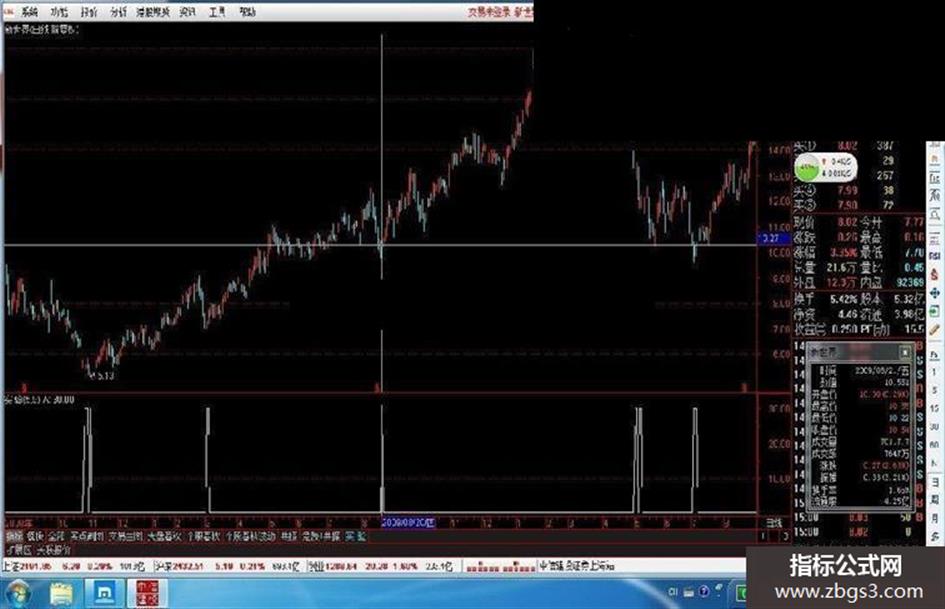Select the 指标 tab below the chart
The width and height of the screenshot is (945, 609).
click(14, 536)
